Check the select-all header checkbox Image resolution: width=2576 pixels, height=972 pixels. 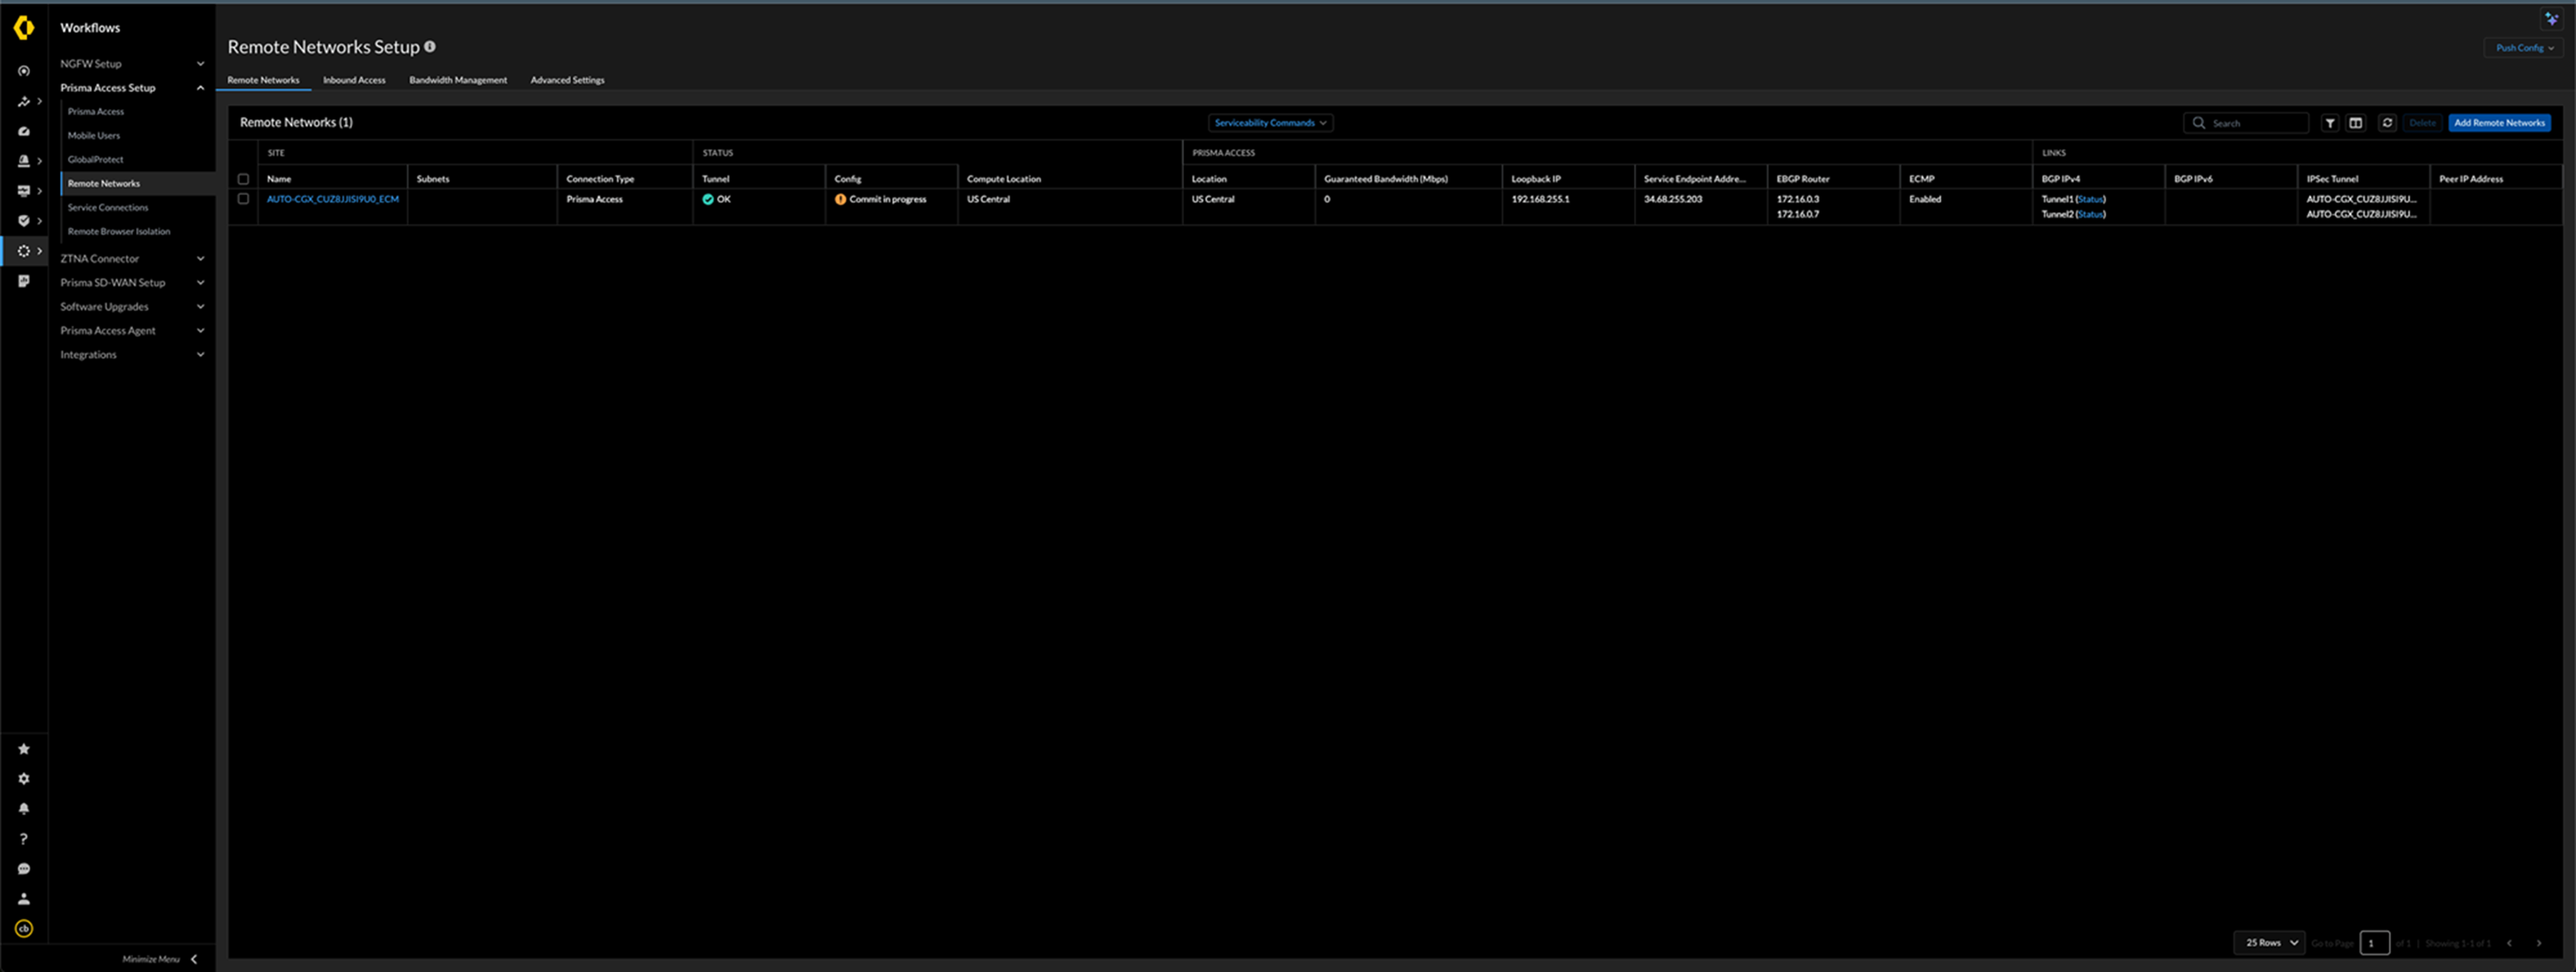[243, 179]
